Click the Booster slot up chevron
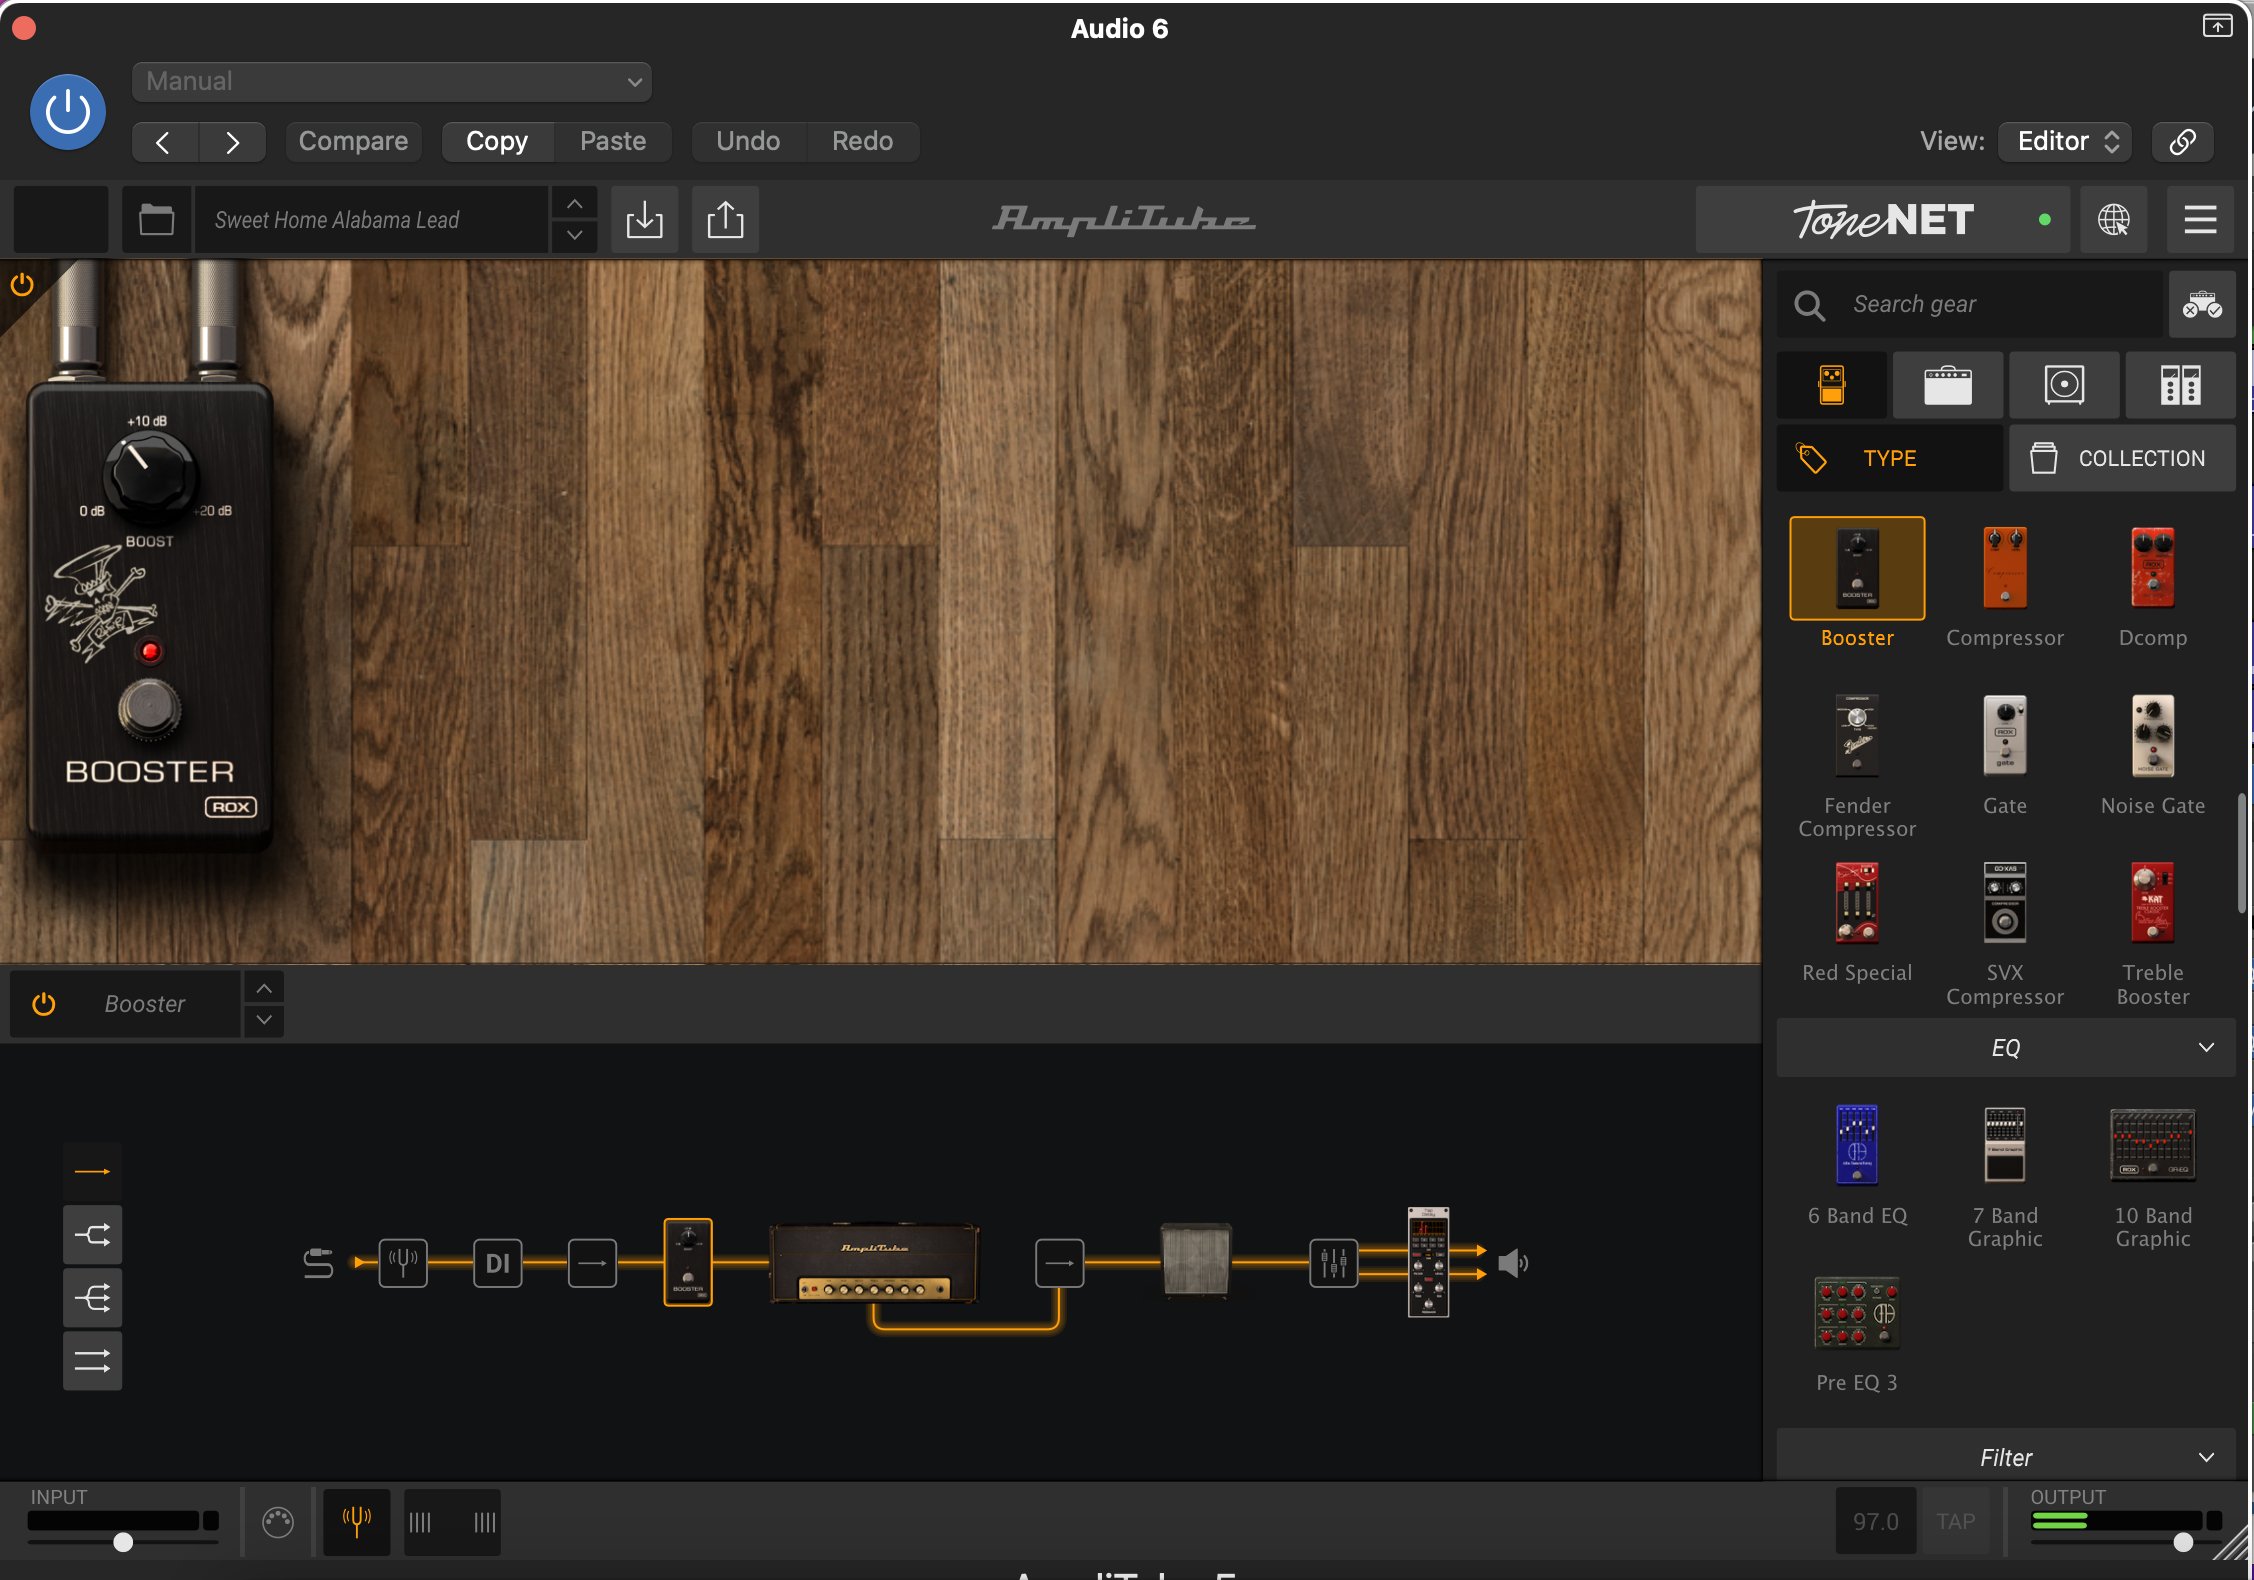This screenshot has height=1580, width=2254. coord(264,988)
